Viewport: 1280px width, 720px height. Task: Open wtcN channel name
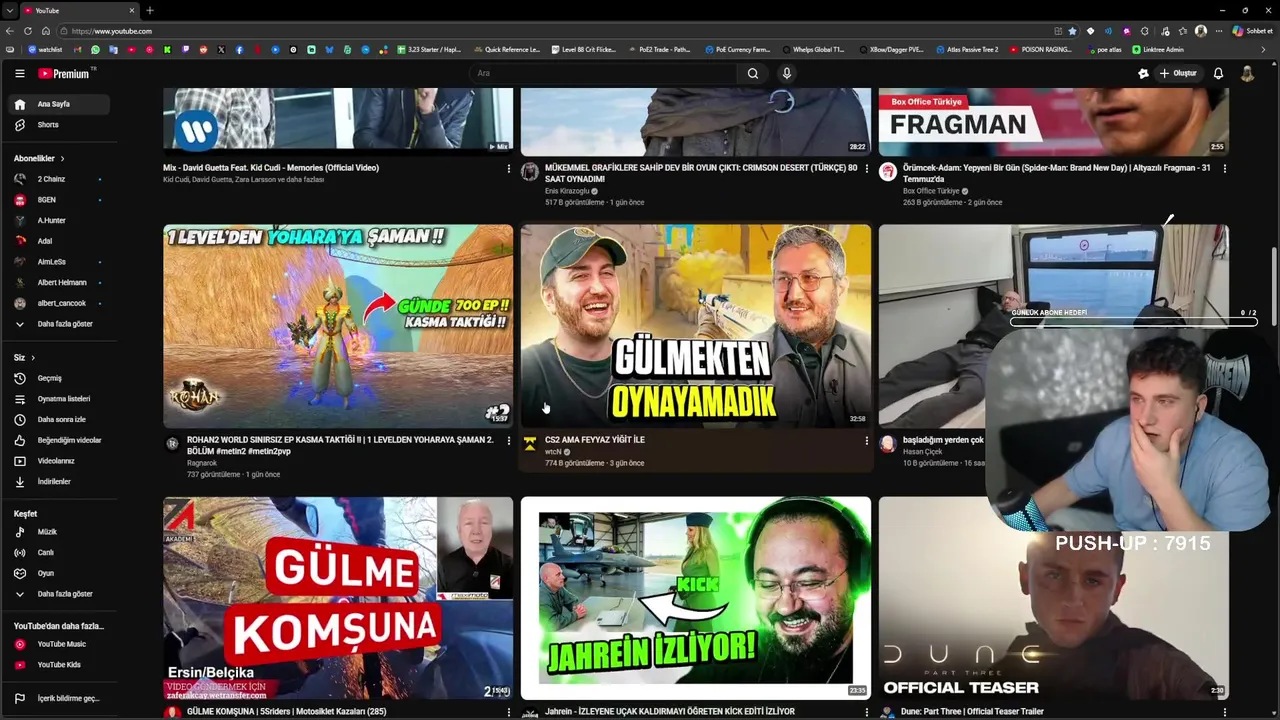553,452
